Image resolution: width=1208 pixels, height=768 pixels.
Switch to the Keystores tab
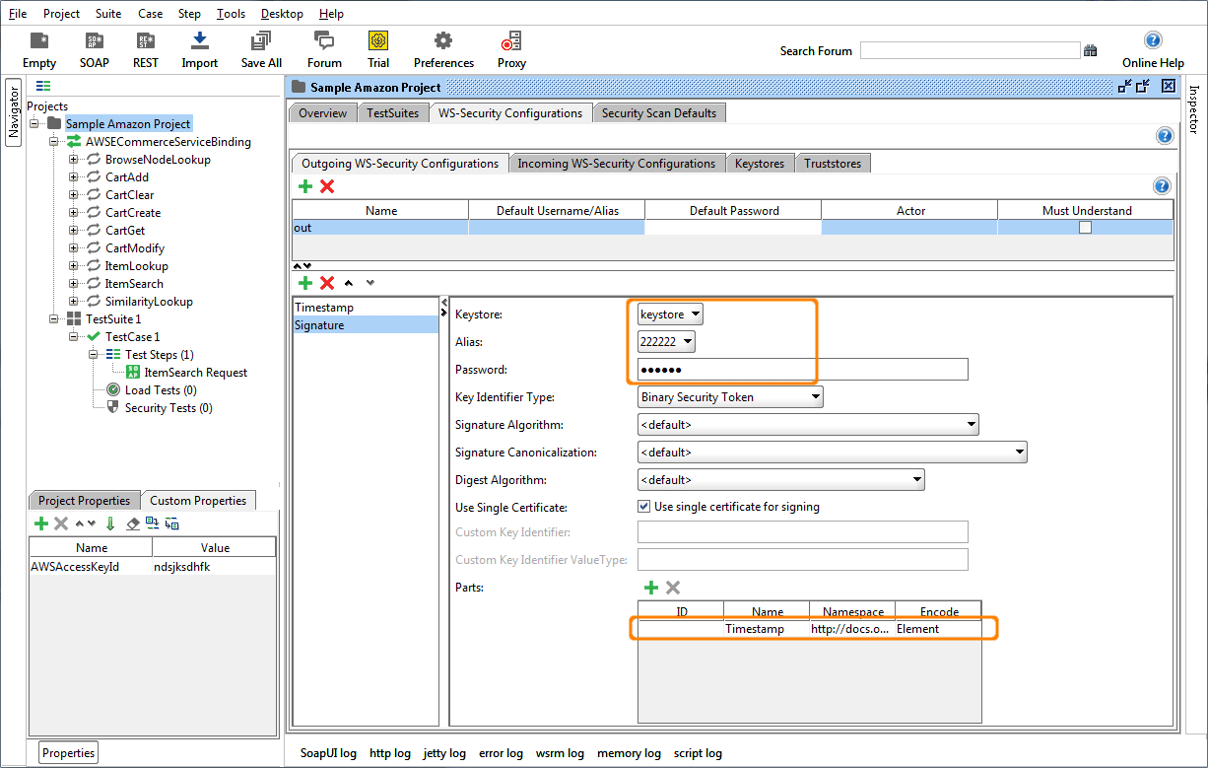[760, 163]
